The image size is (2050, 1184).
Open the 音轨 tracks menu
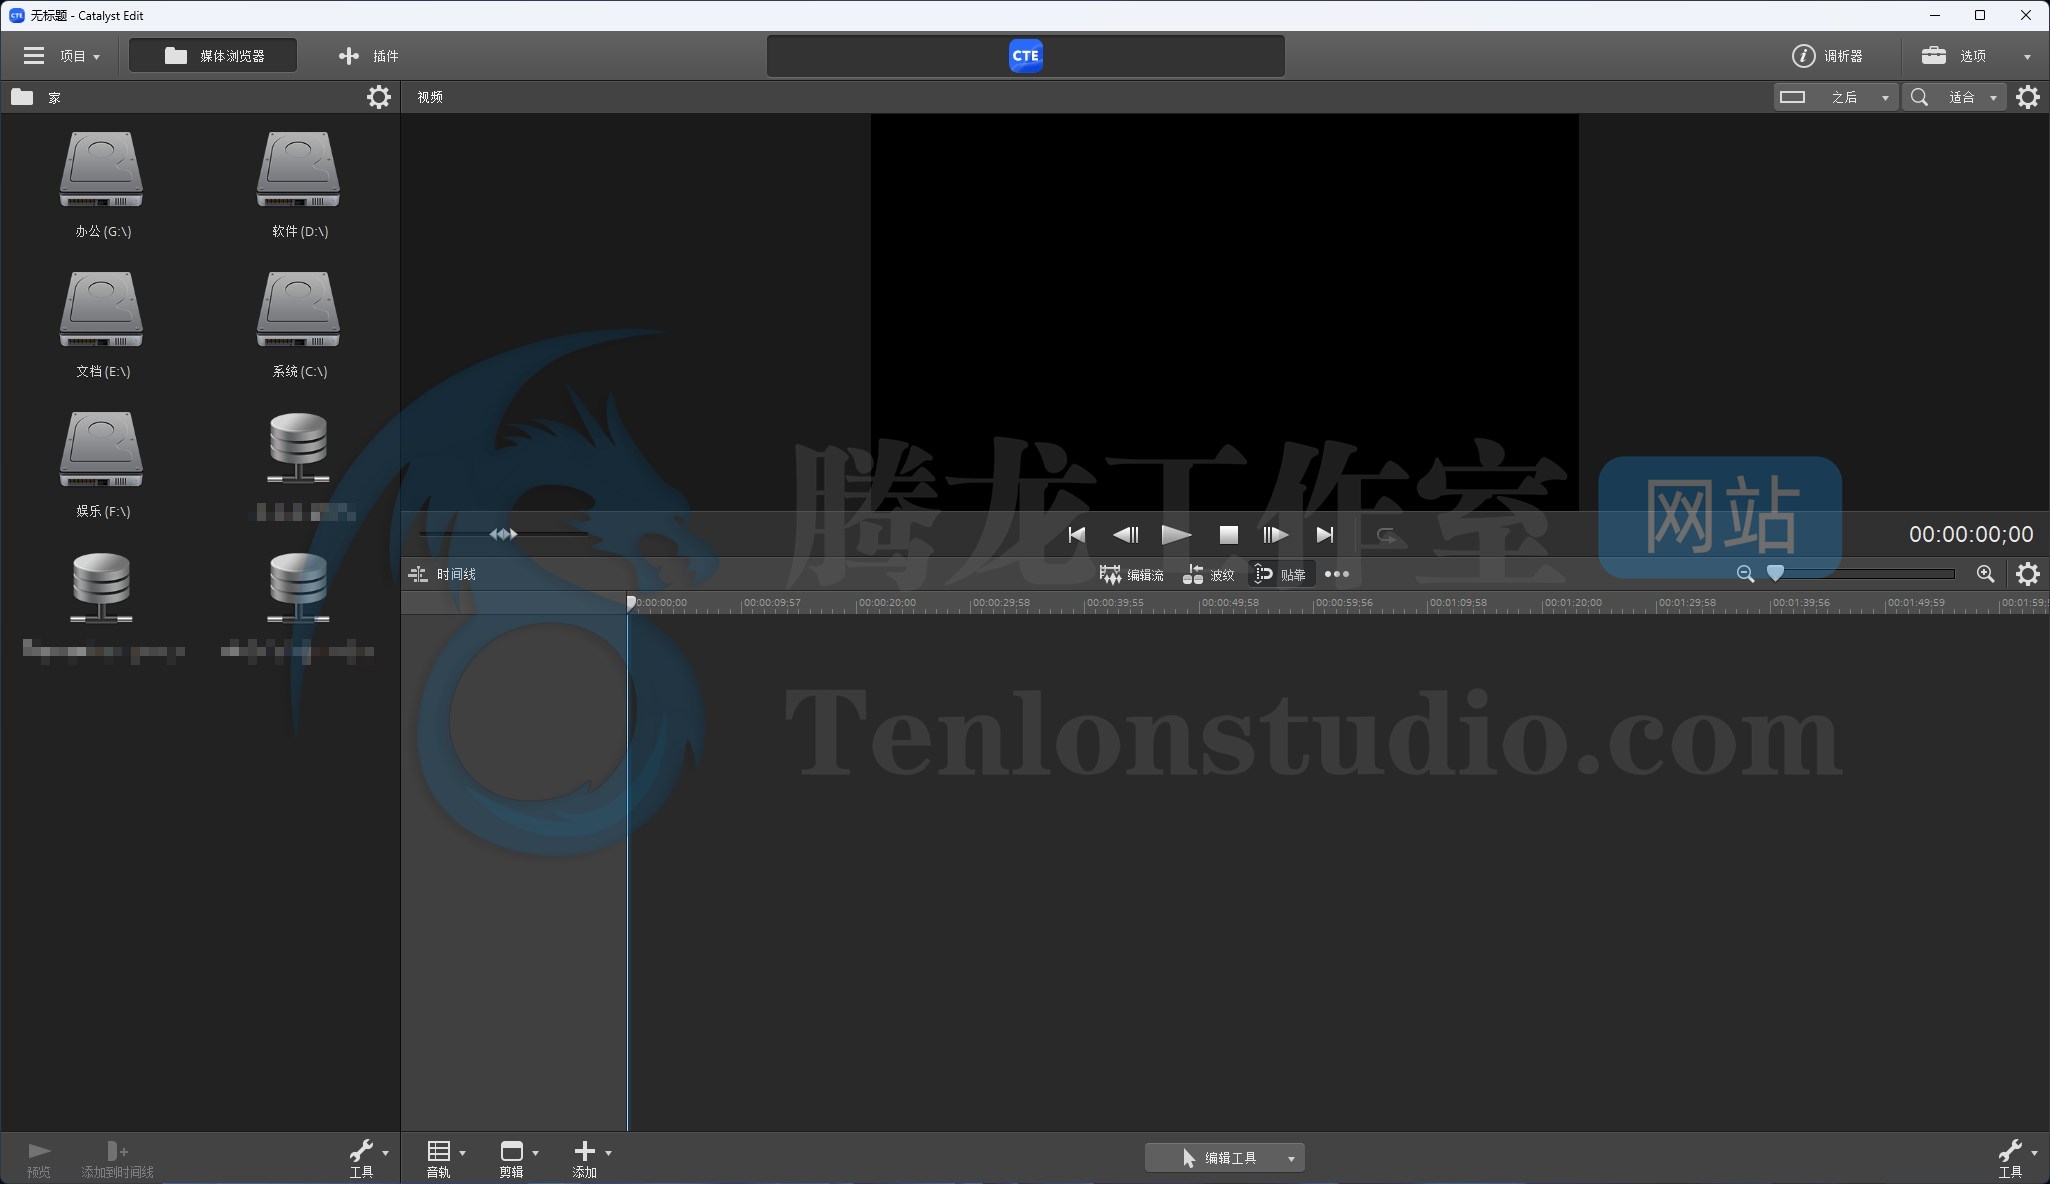click(x=445, y=1159)
